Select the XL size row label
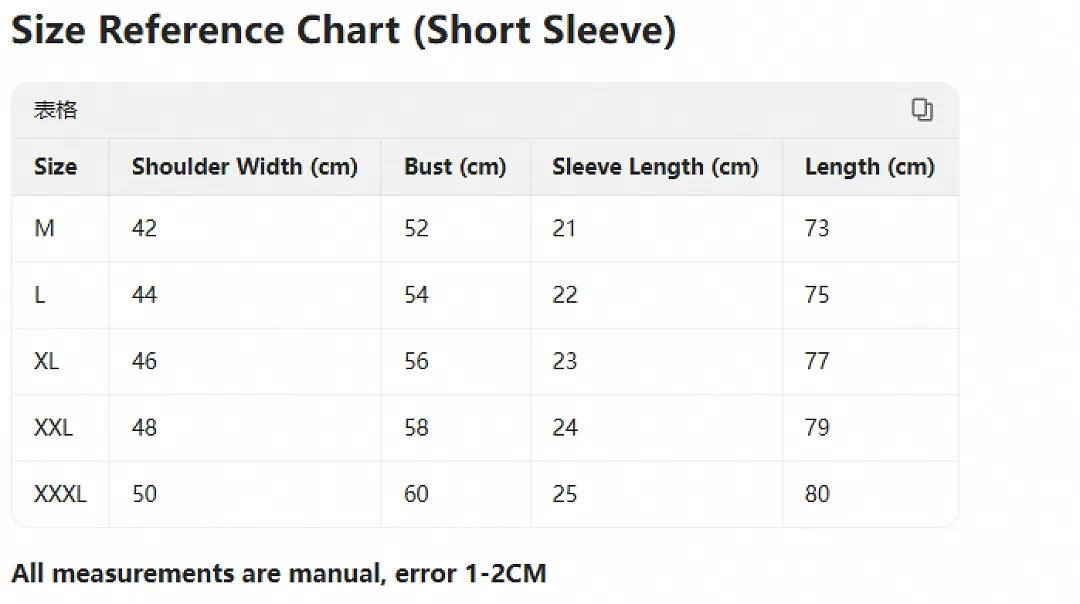 [46, 361]
